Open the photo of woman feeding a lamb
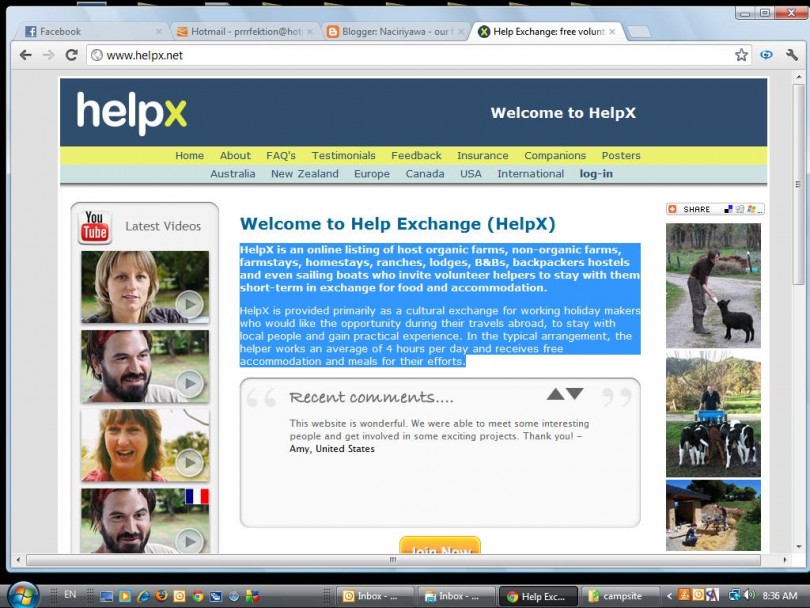Viewport: 810px width, 608px height. point(713,286)
